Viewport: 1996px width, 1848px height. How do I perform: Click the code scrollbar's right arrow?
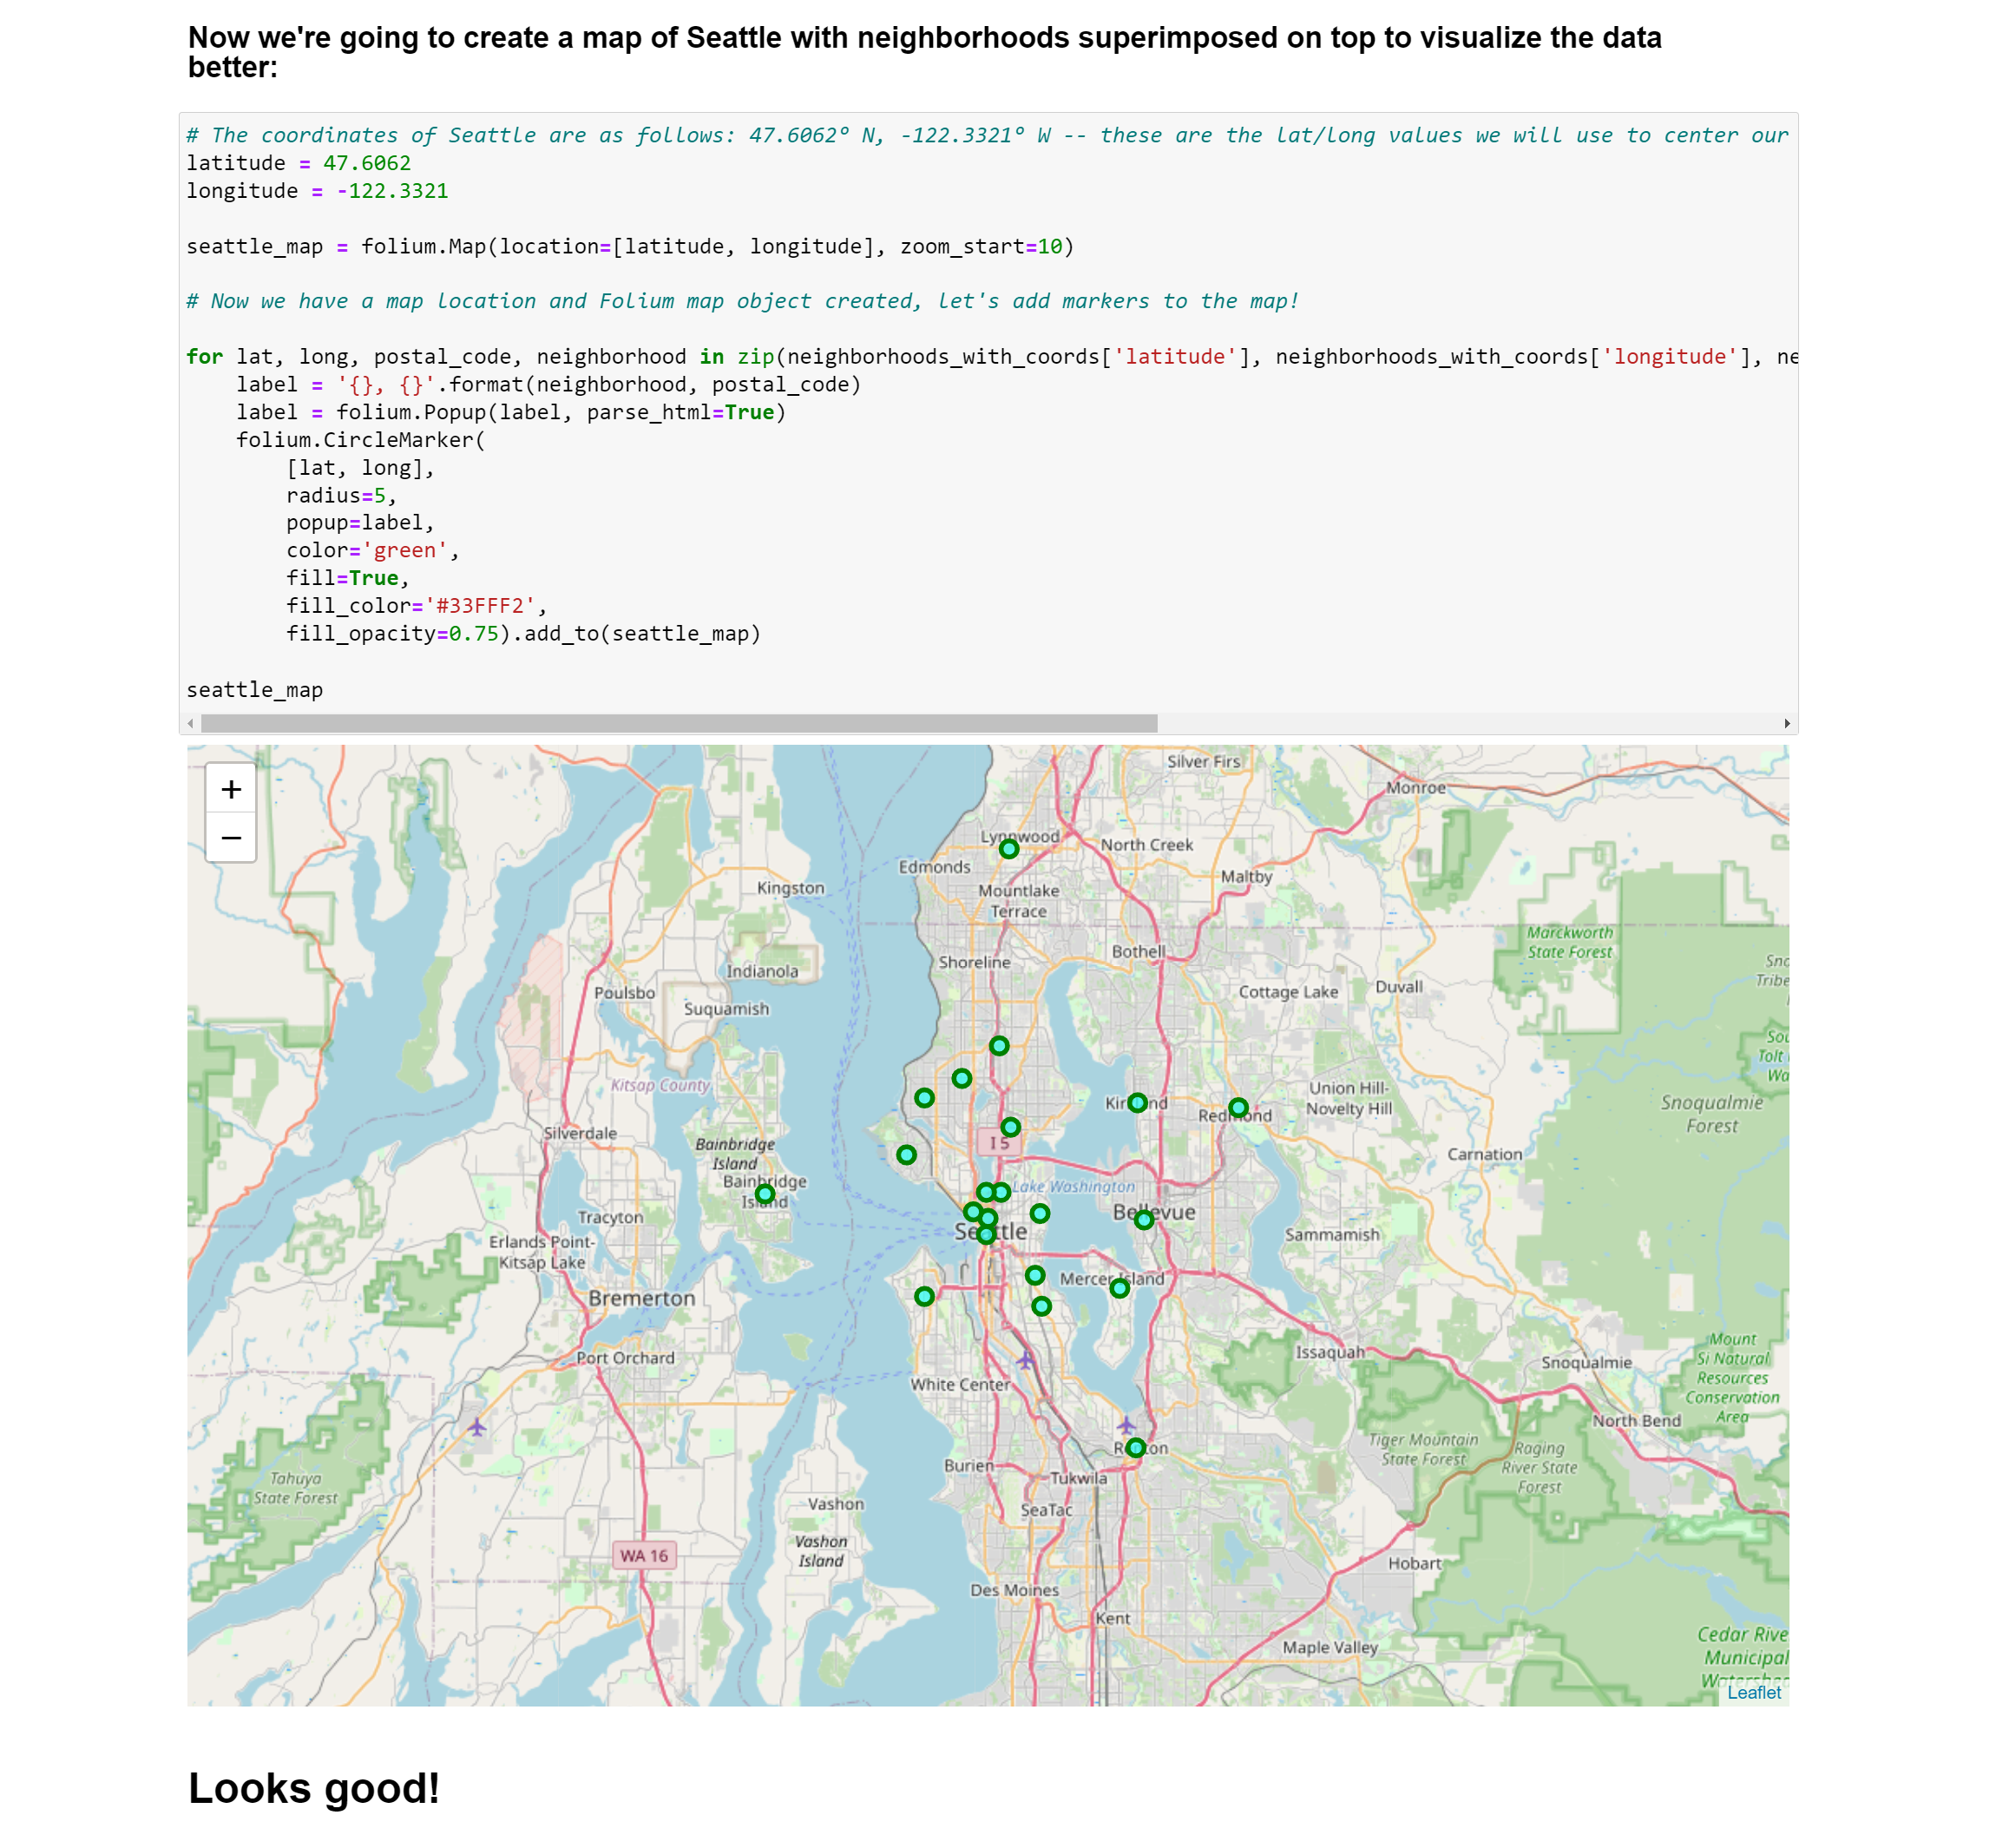1787,723
